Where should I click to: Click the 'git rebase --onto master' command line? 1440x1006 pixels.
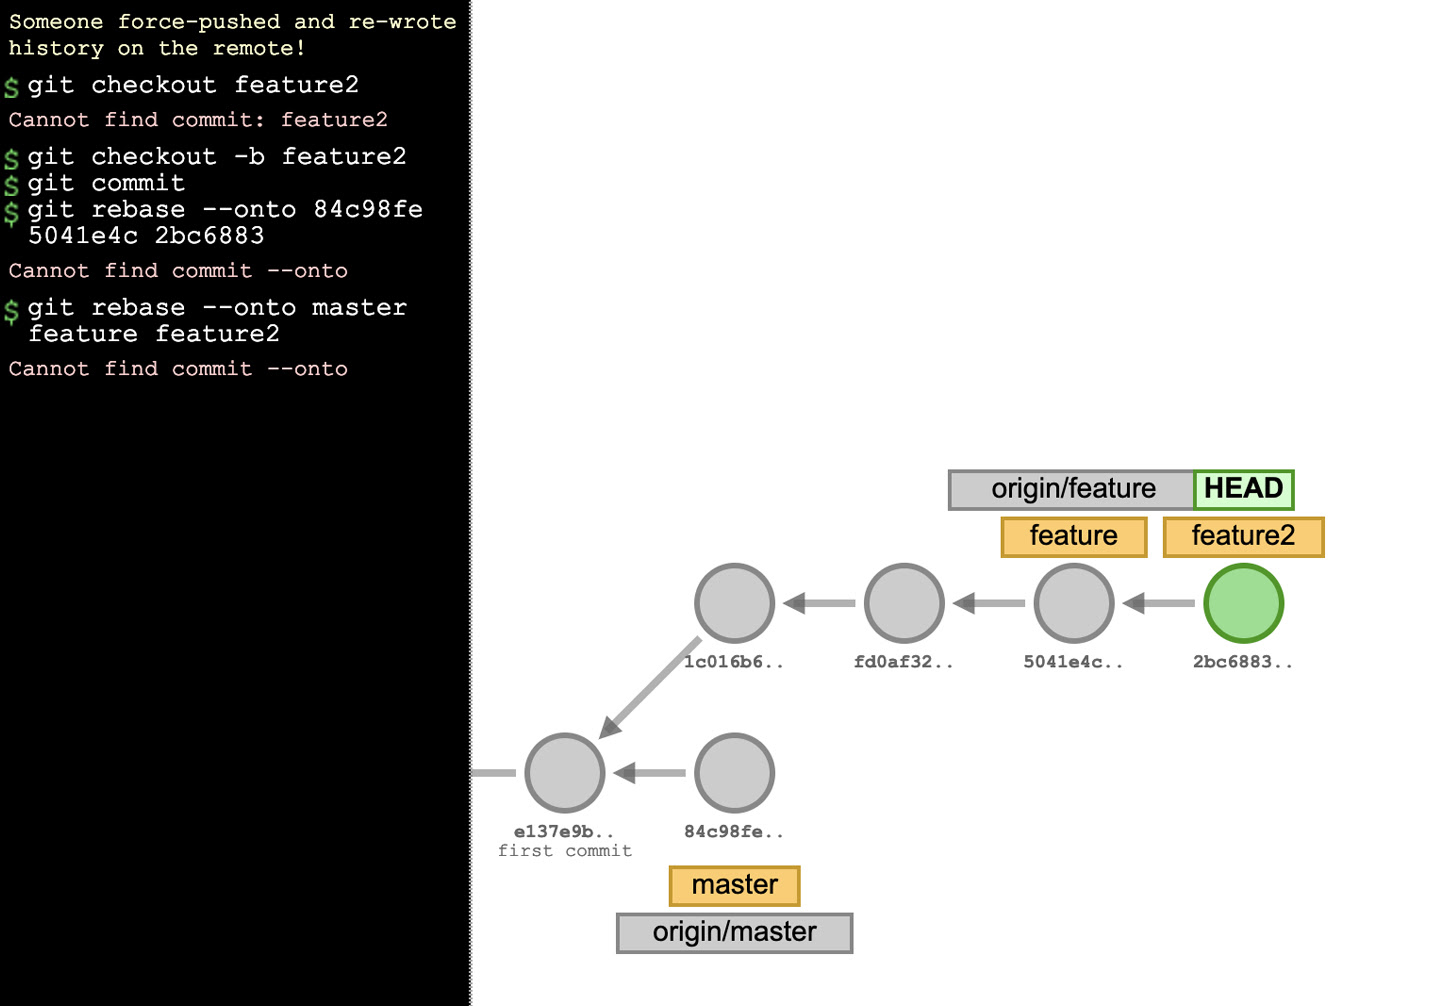point(217,307)
